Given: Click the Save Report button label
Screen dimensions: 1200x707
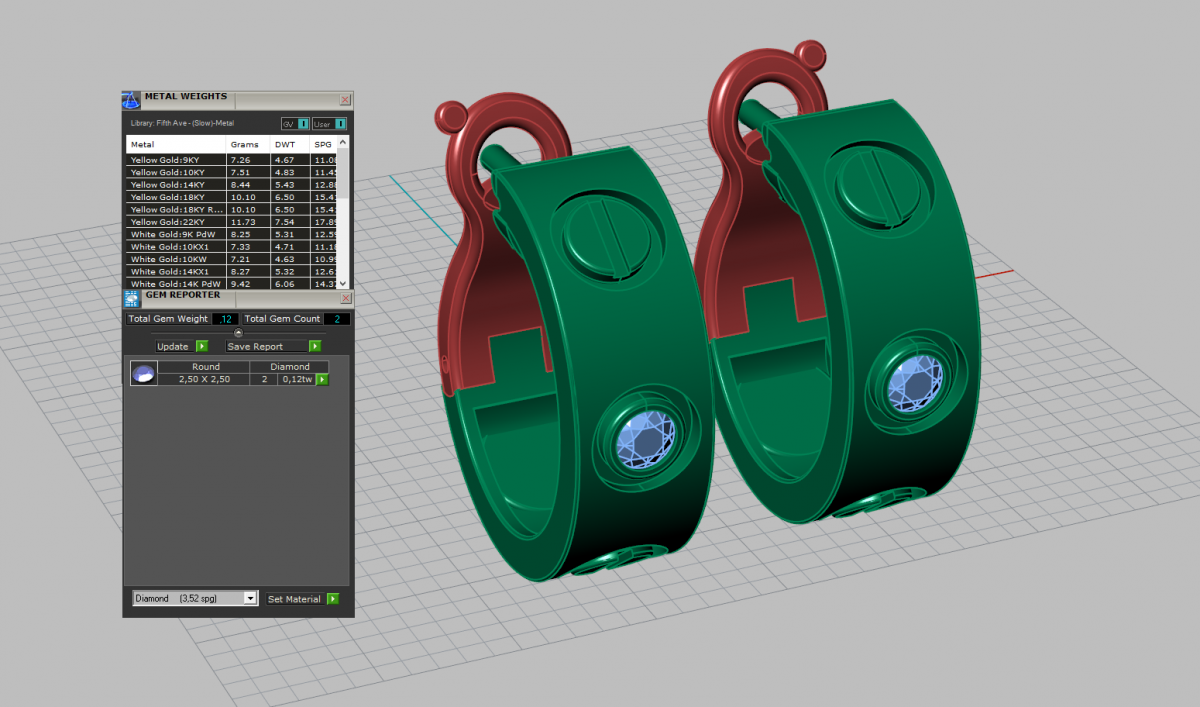Looking at the screenshot, I should (255, 346).
